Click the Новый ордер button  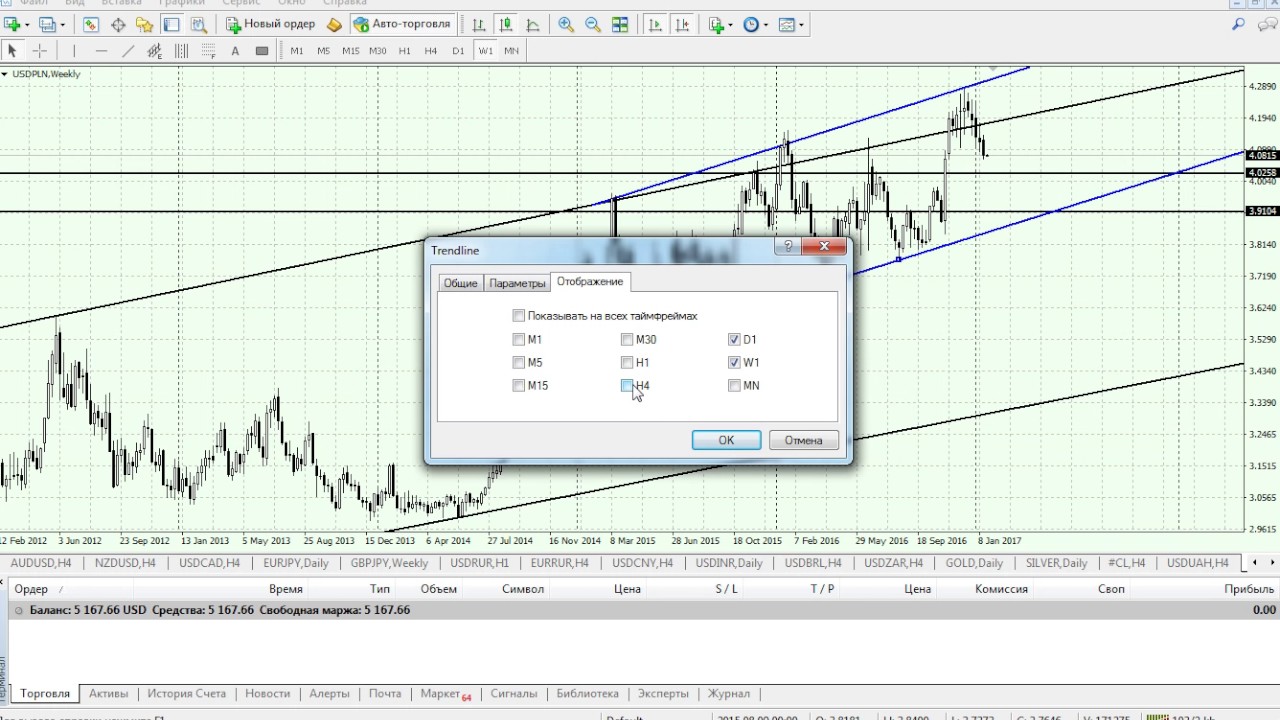(270, 24)
